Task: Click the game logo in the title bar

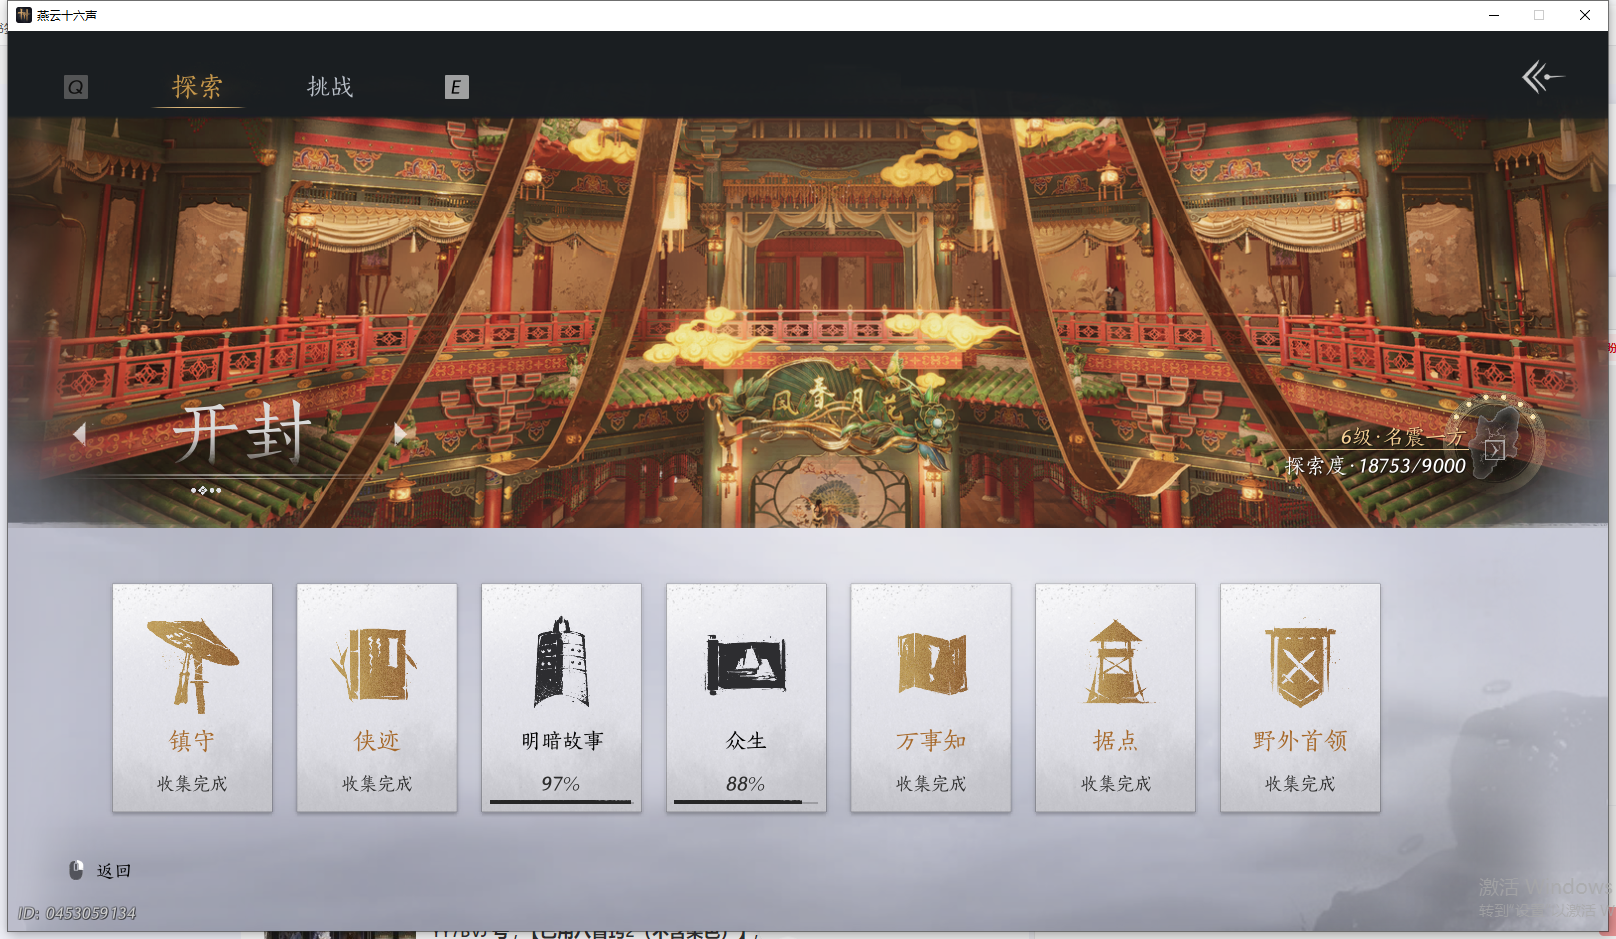Action: pyautogui.click(x=22, y=15)
